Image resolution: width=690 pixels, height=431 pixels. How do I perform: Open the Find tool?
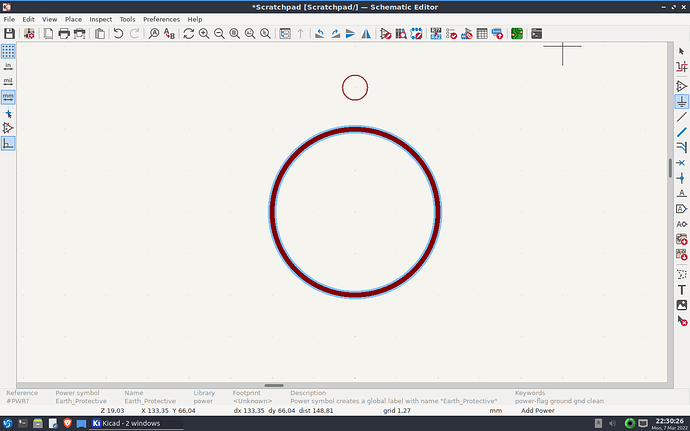point(154,33)
